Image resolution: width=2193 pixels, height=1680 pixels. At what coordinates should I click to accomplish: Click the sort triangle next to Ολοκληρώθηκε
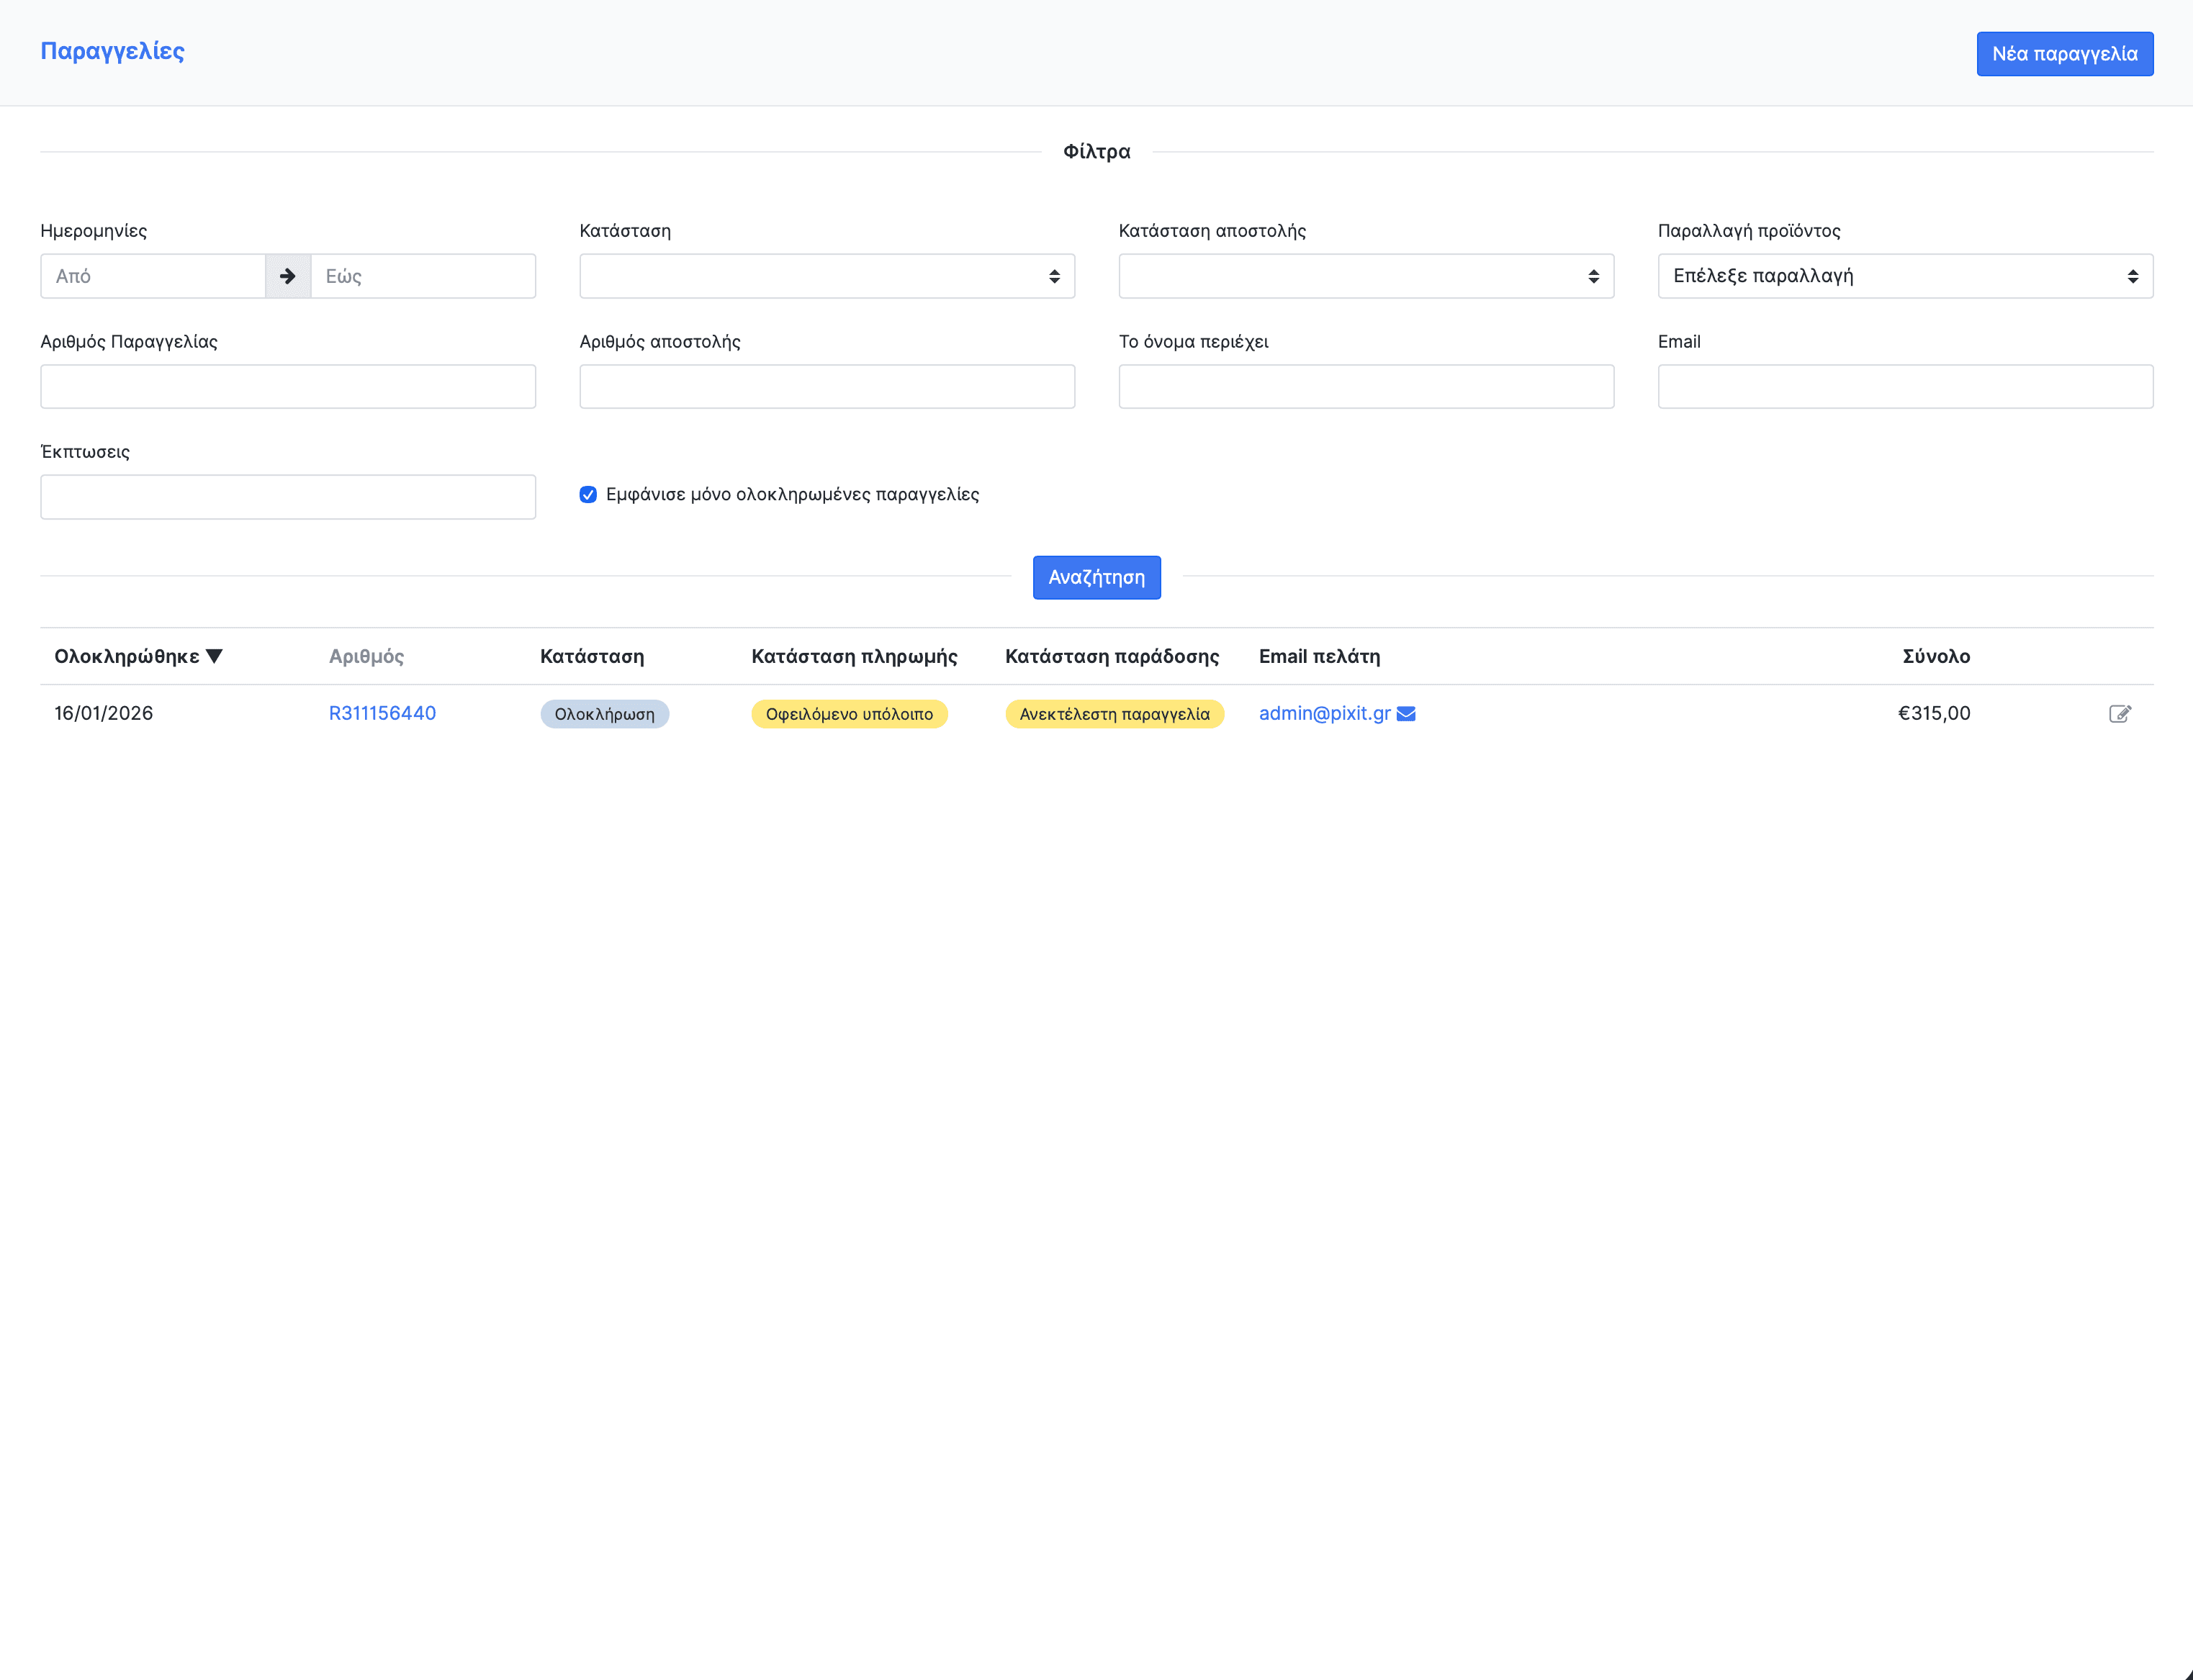[x=214, y=656]
